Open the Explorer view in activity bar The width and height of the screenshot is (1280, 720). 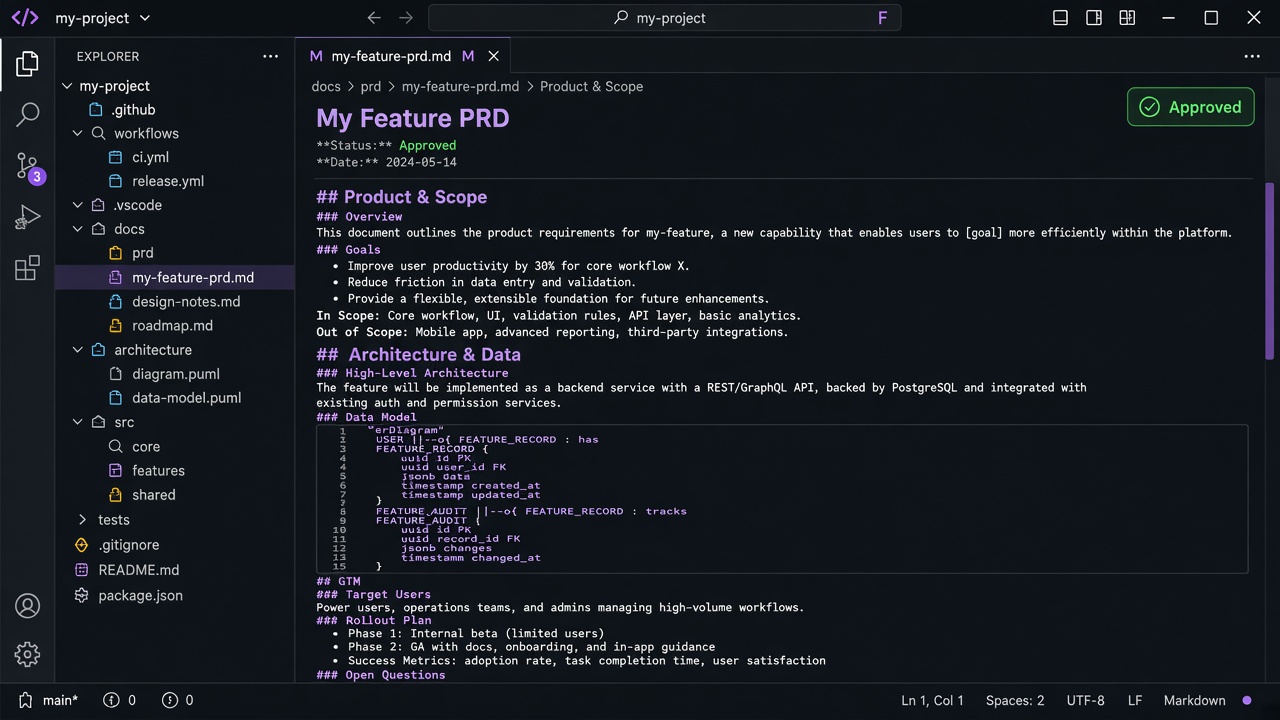(x=27, y=64)
